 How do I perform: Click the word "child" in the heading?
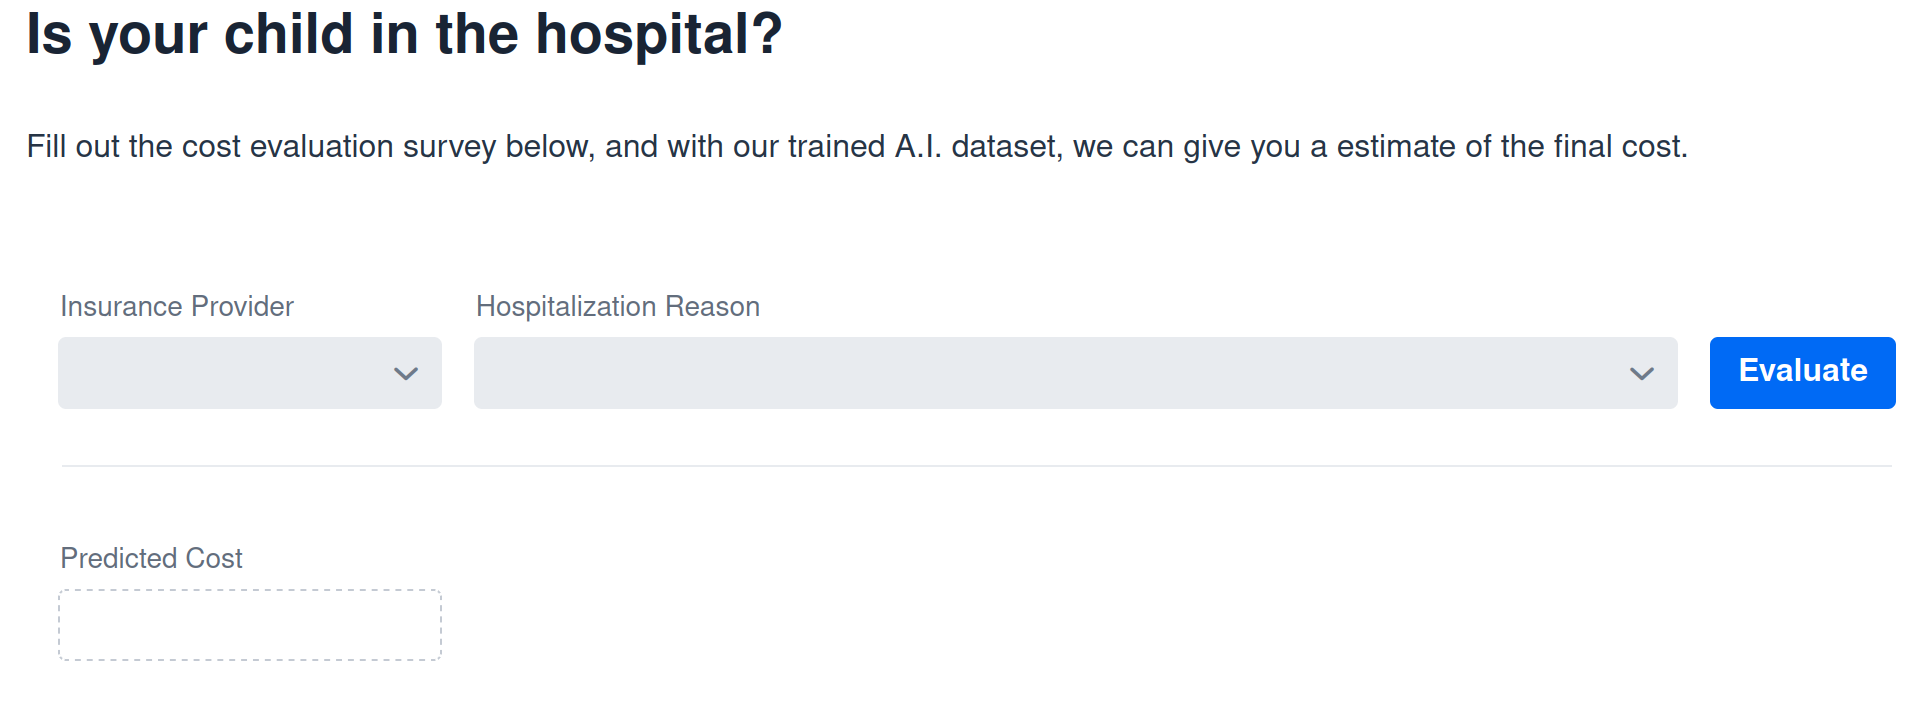click(288, 34)
